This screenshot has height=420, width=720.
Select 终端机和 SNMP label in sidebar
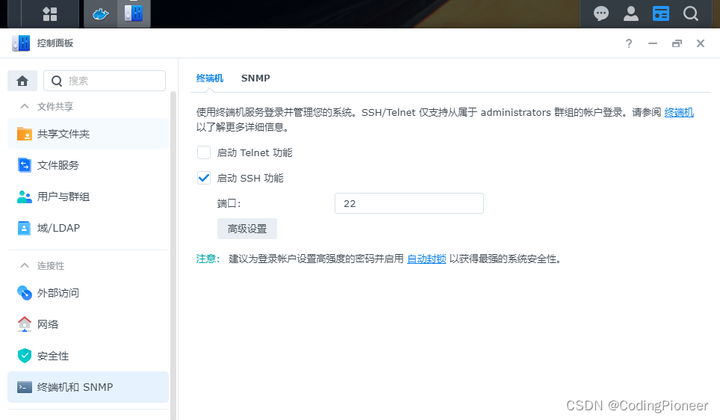(75, 387)
